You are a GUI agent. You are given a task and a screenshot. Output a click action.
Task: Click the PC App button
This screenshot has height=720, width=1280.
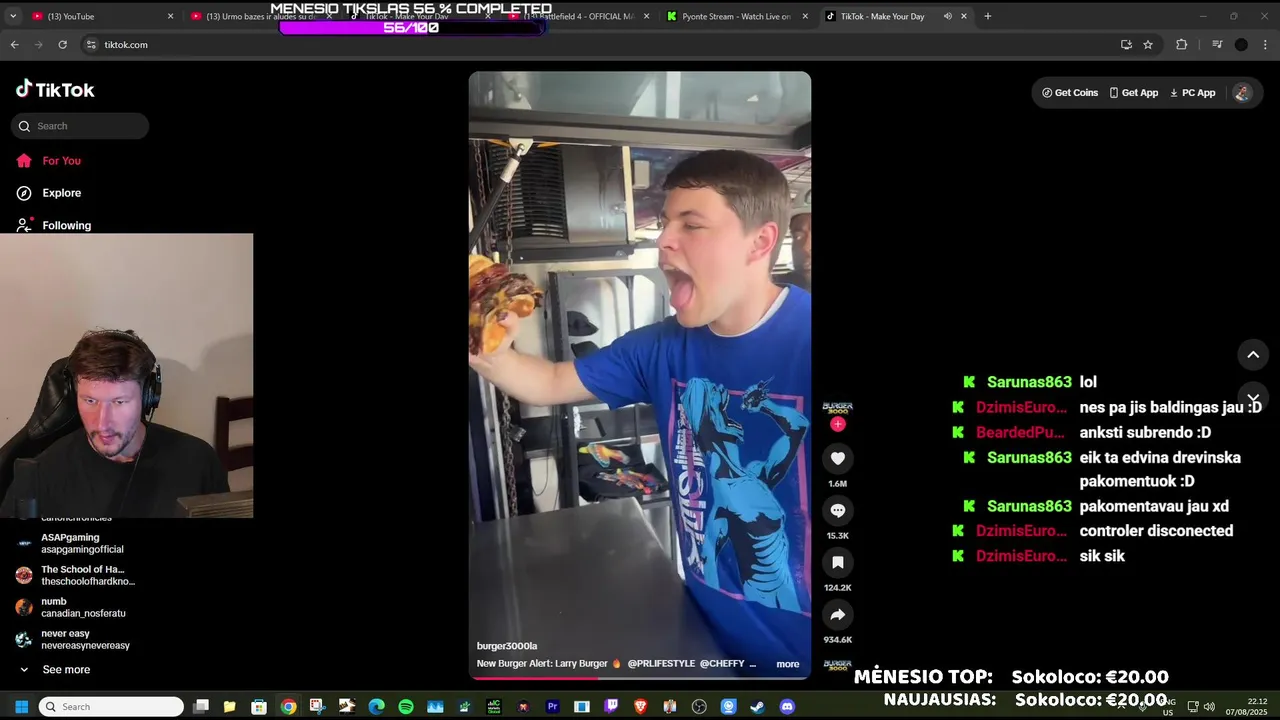click(1193, 92)
